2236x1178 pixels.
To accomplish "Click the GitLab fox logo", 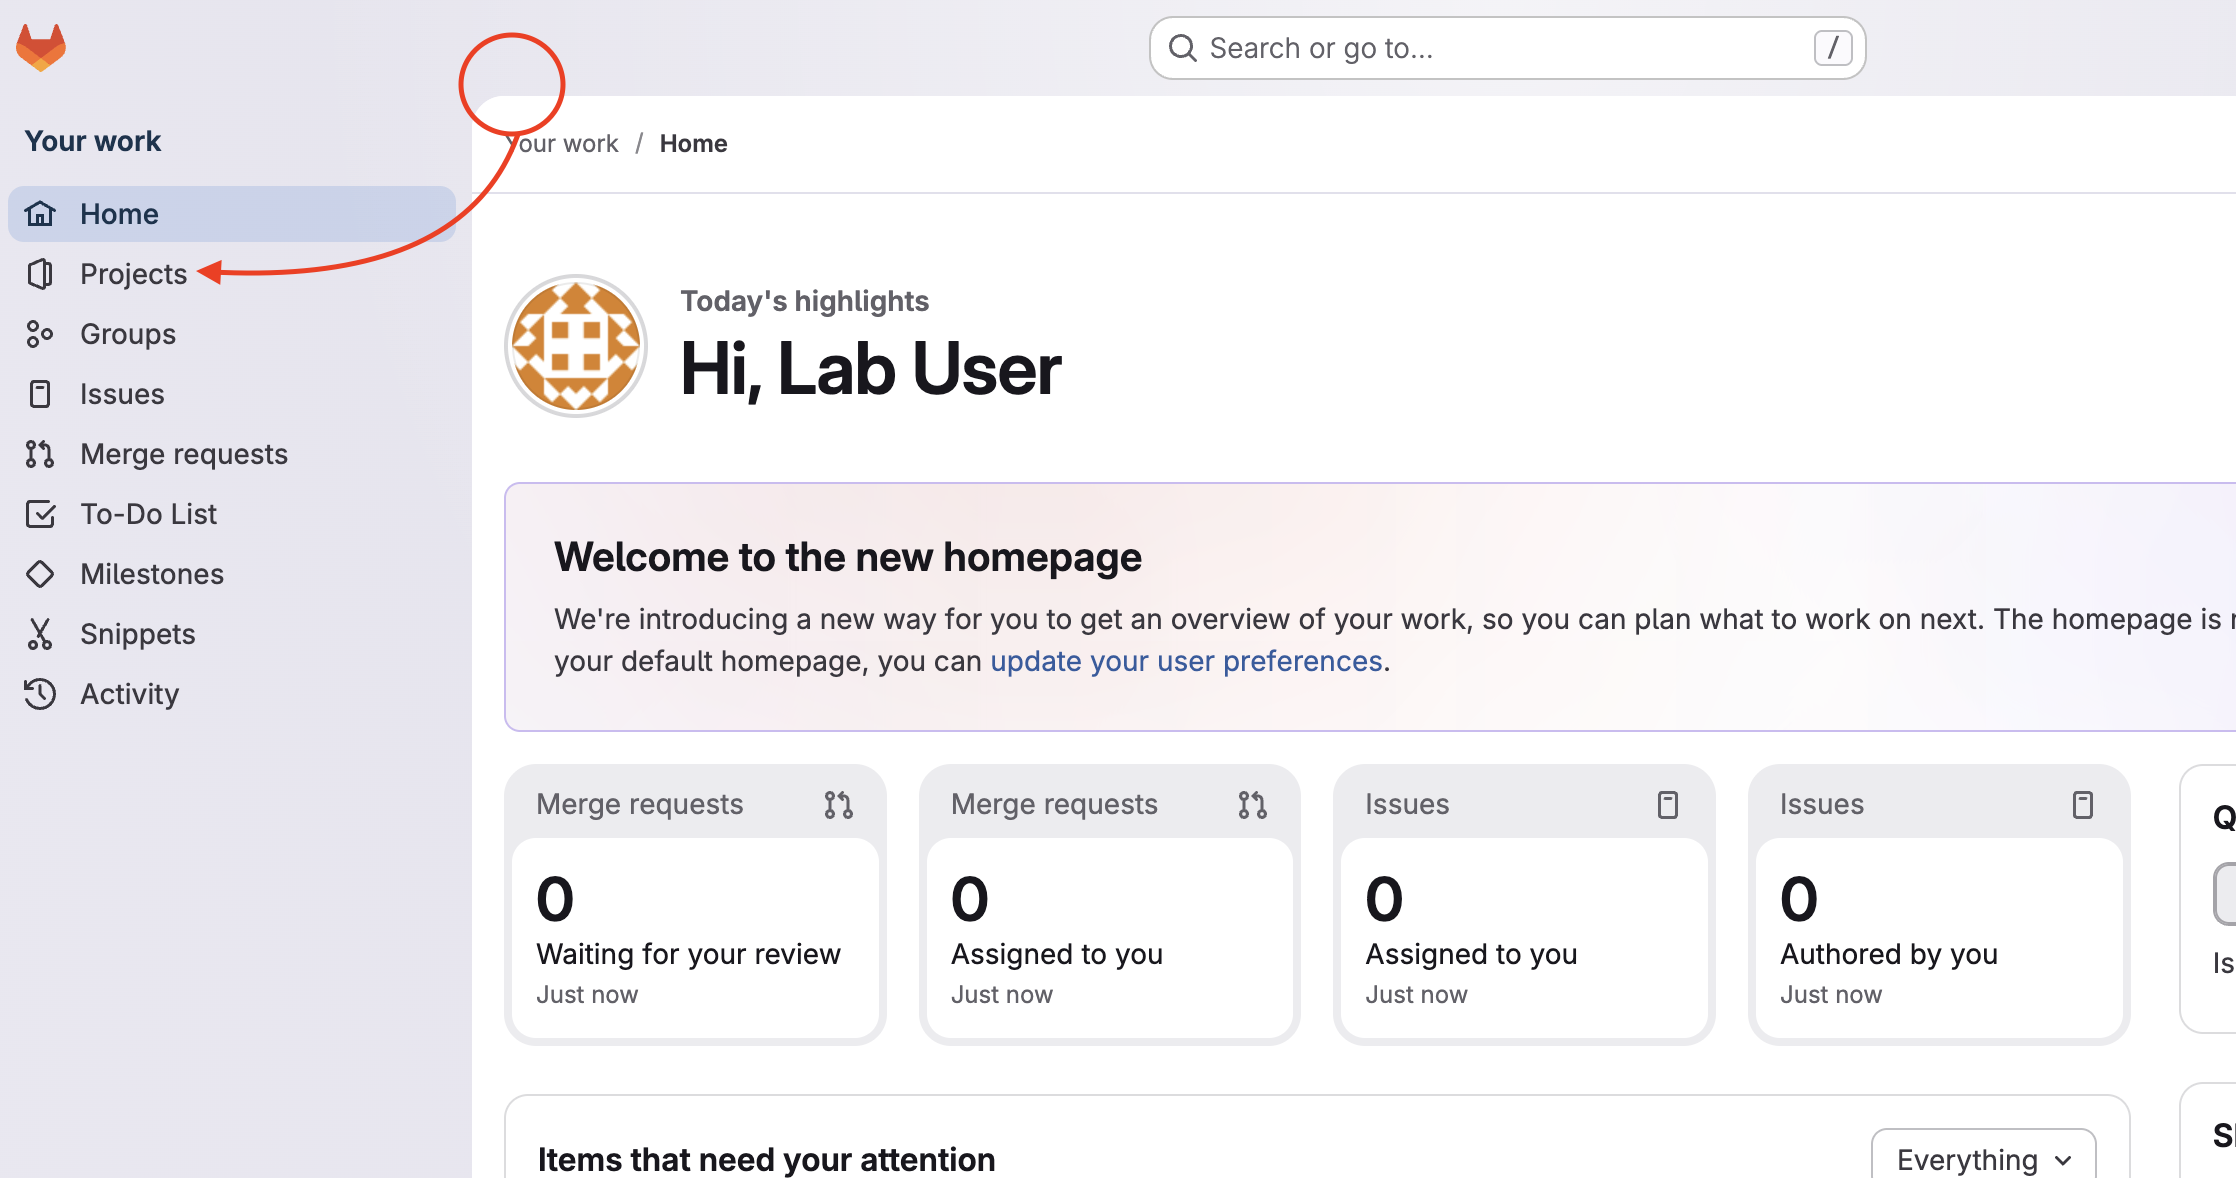I will [41, 47].
